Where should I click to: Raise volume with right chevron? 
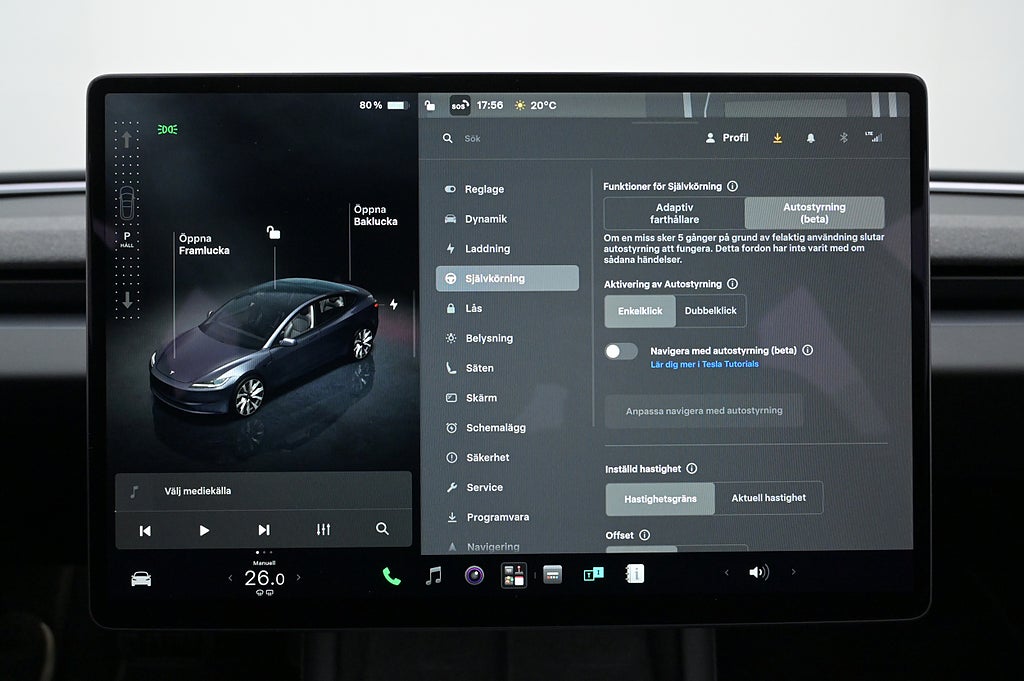tap(793, 572)
